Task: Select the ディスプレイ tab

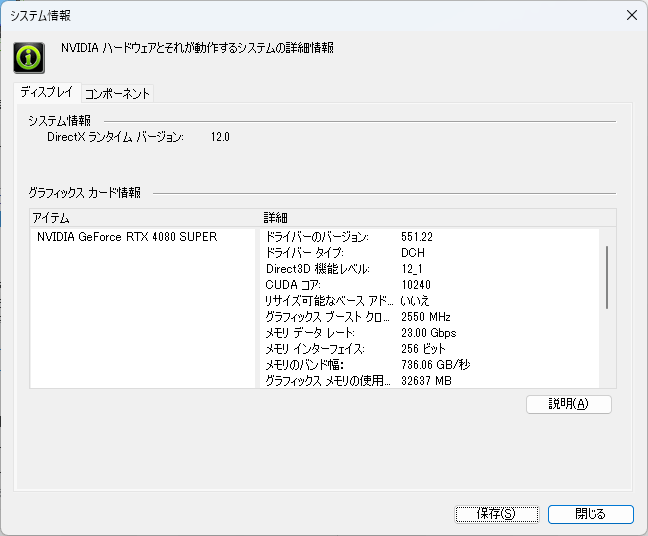Action: coord(47,92)
